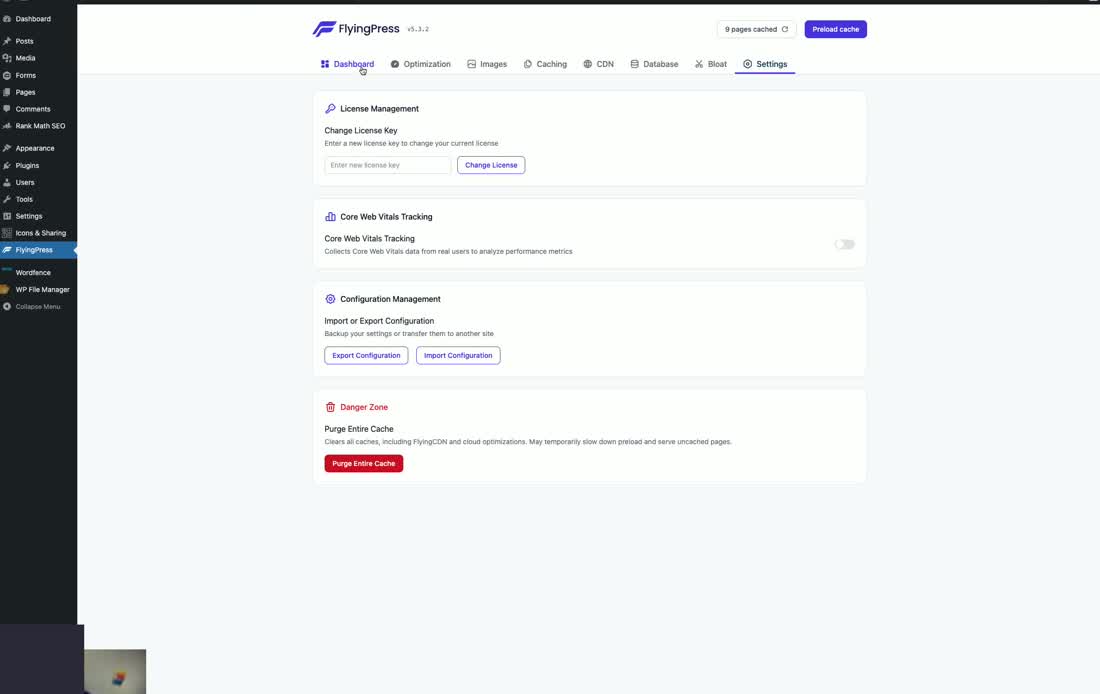1100x694 pixels.
Task: Enable the Core Web Vitals Tracking switch
Action: [x=845, y=244]
